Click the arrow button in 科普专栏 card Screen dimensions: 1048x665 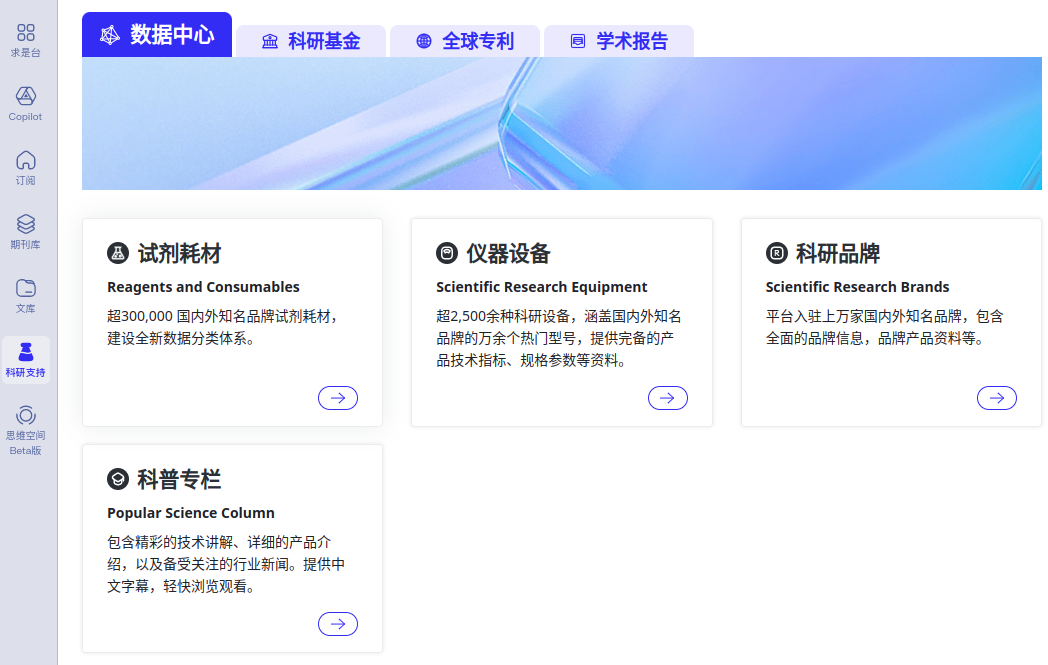click(x=338, y=624)
